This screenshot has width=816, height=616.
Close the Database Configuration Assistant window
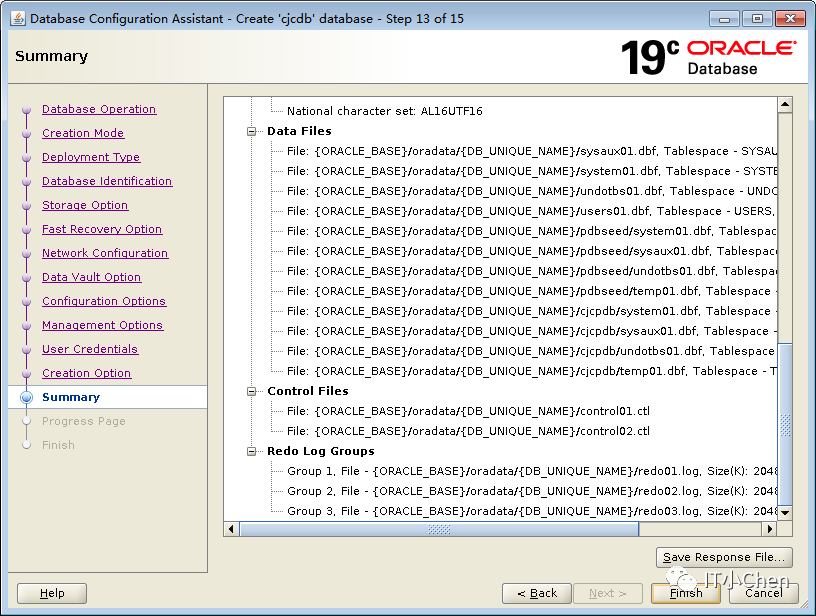[x=790, y=19]
